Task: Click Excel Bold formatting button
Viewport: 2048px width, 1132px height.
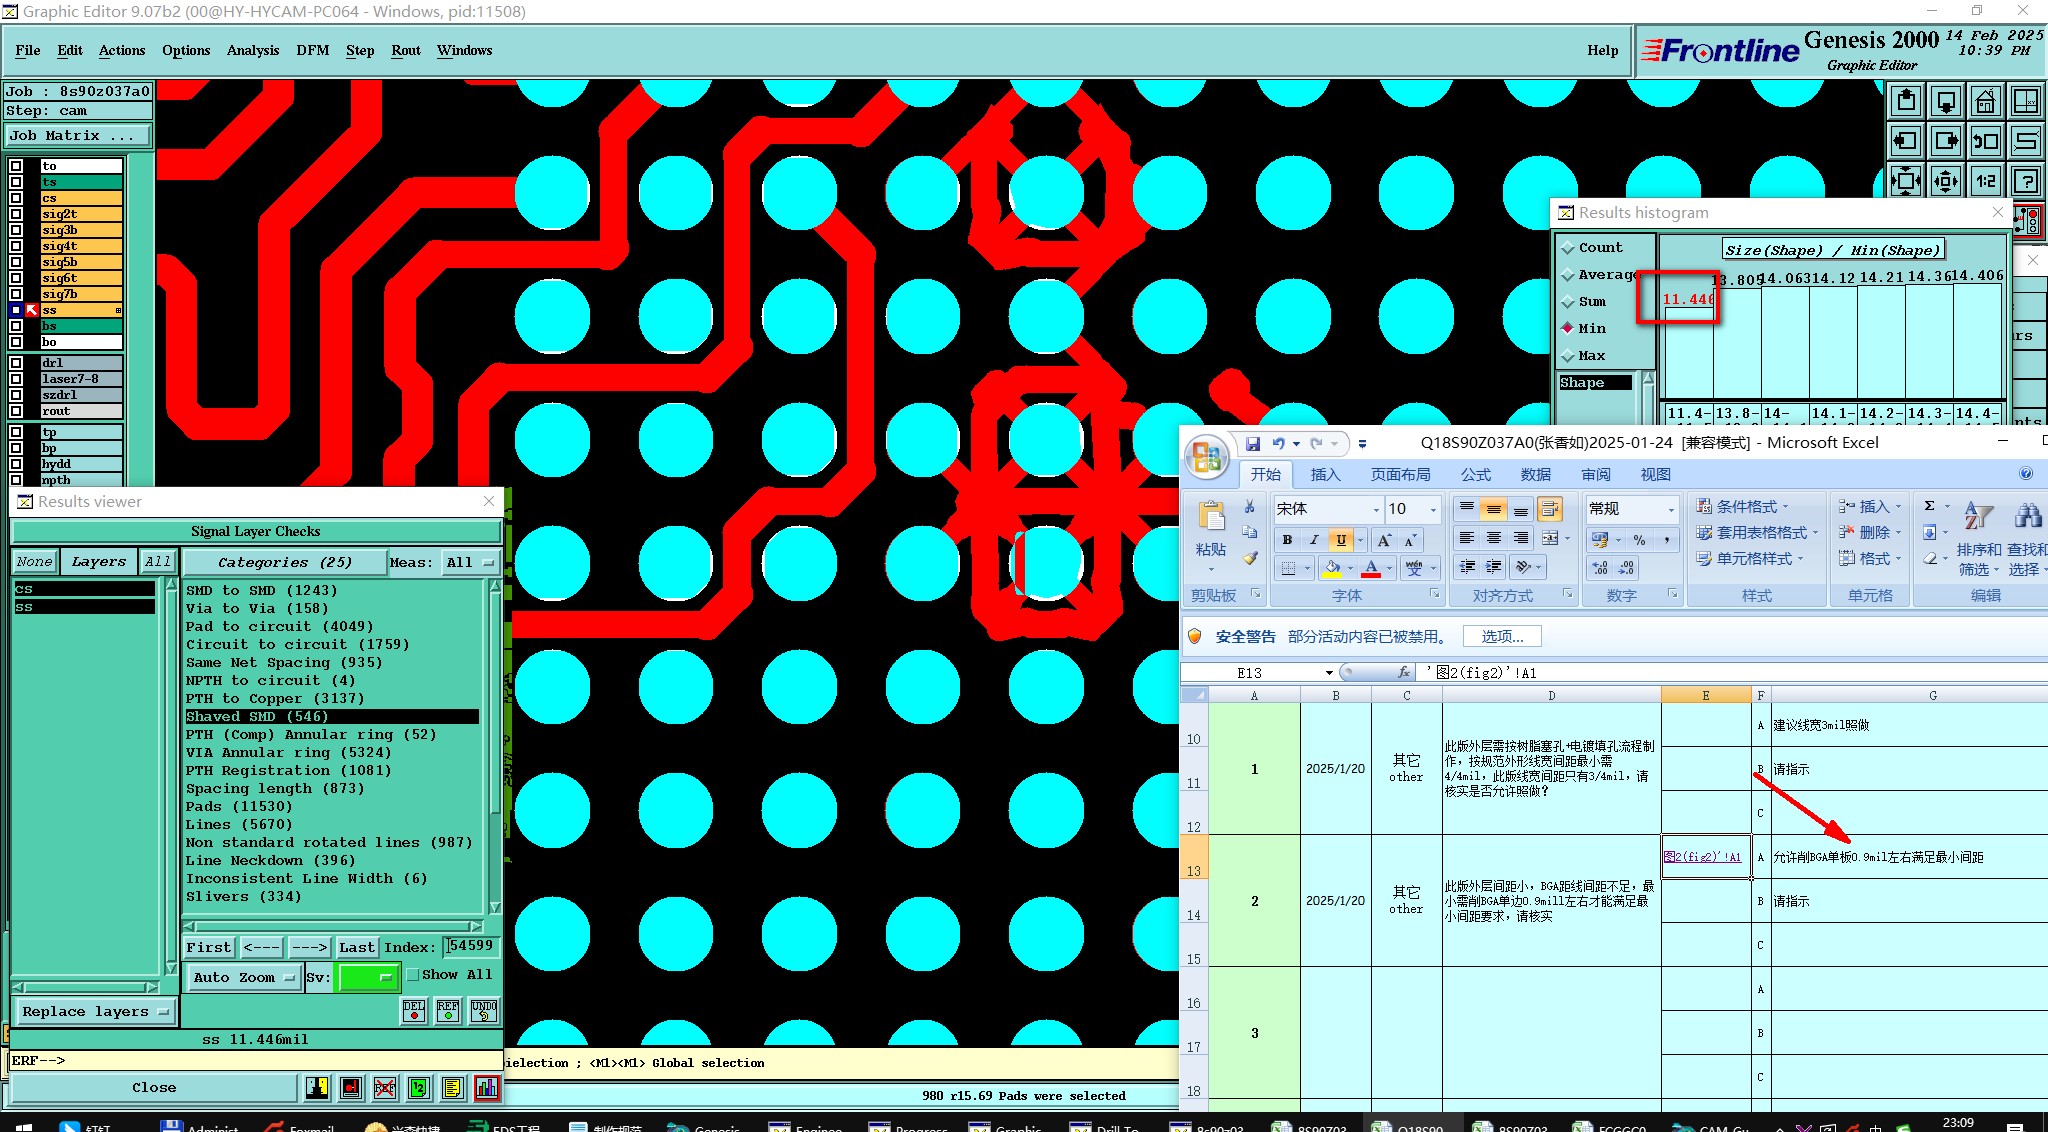Action: [1287, 540]
